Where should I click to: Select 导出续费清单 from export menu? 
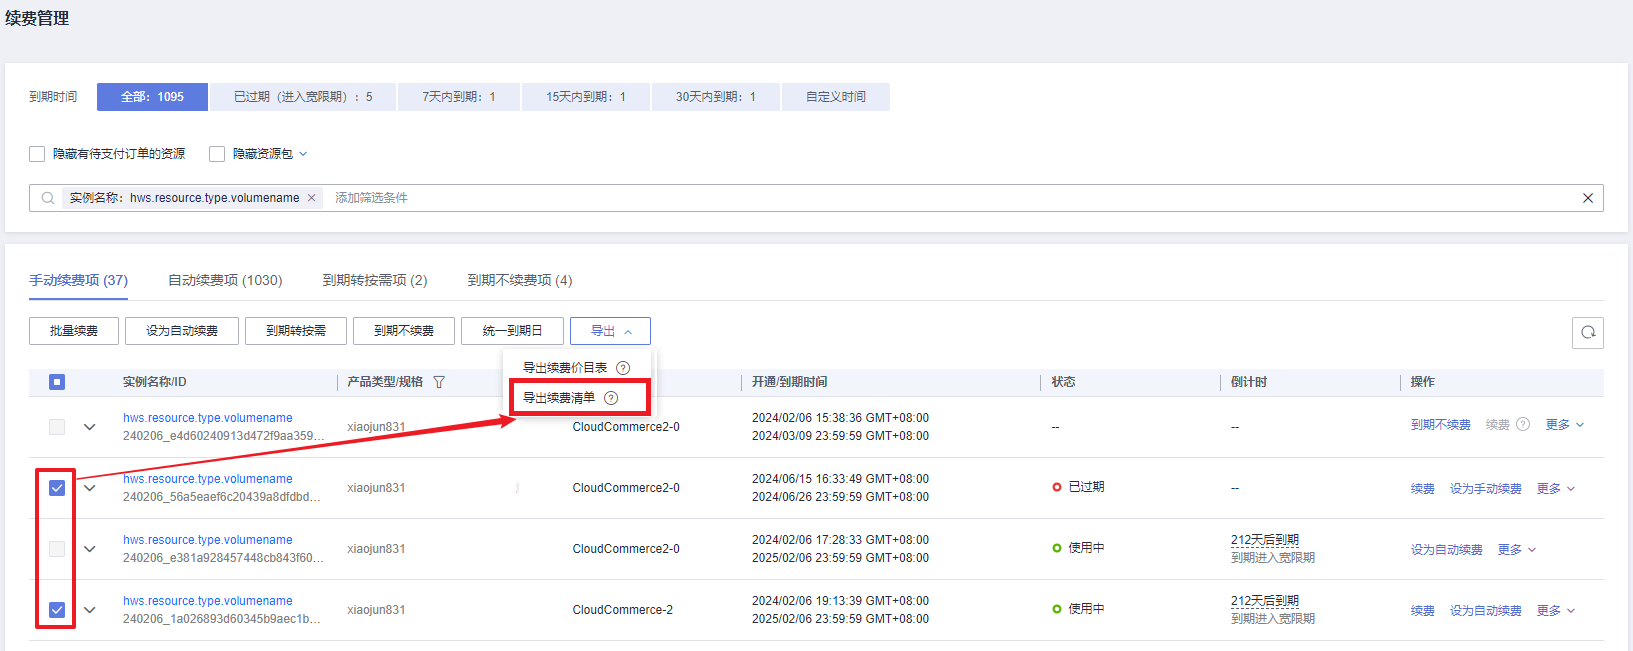coord(559,398)
